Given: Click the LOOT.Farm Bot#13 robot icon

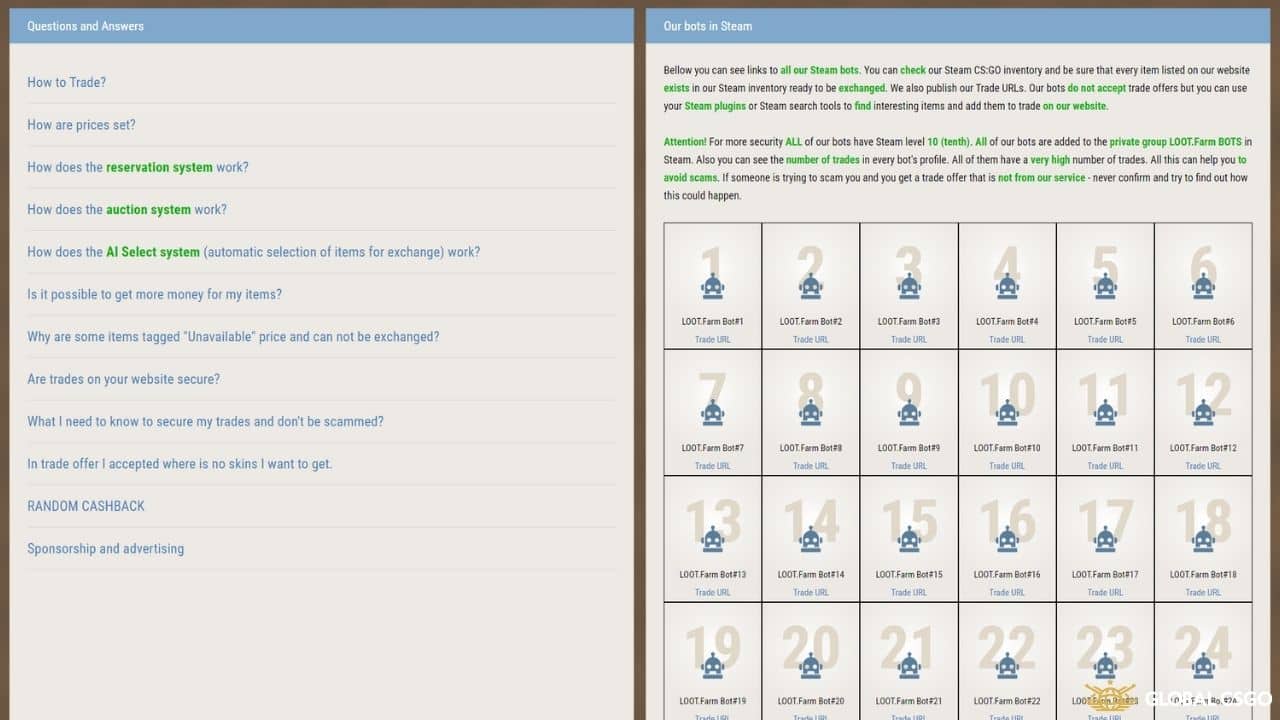Looking at the screenshot, I should tap(712, 540).
